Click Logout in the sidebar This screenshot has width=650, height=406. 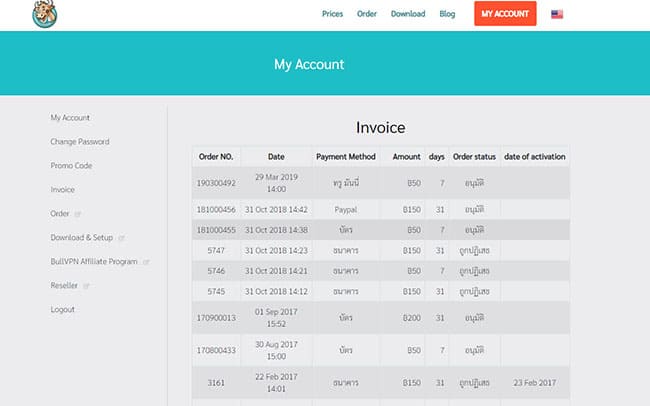[x=63, y=310]
